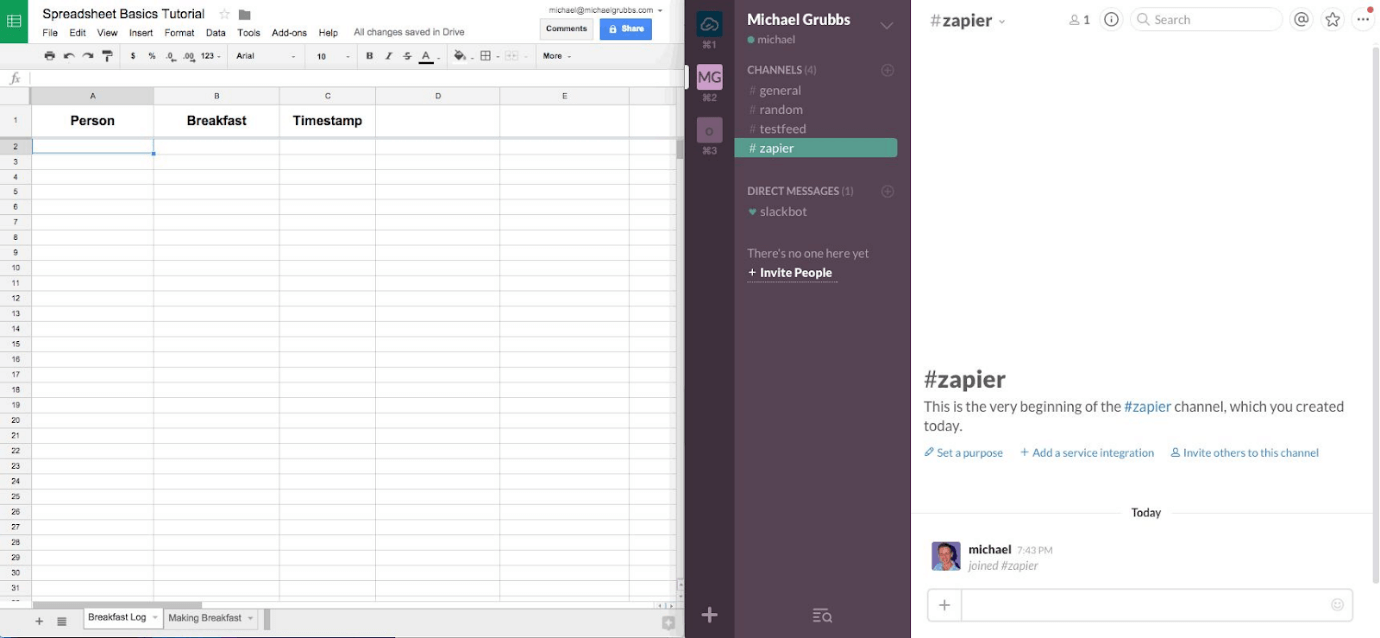Viewport: 1380px width, 638px height.
Task: Open the mentions @ icon
Action: point(1301,19)
